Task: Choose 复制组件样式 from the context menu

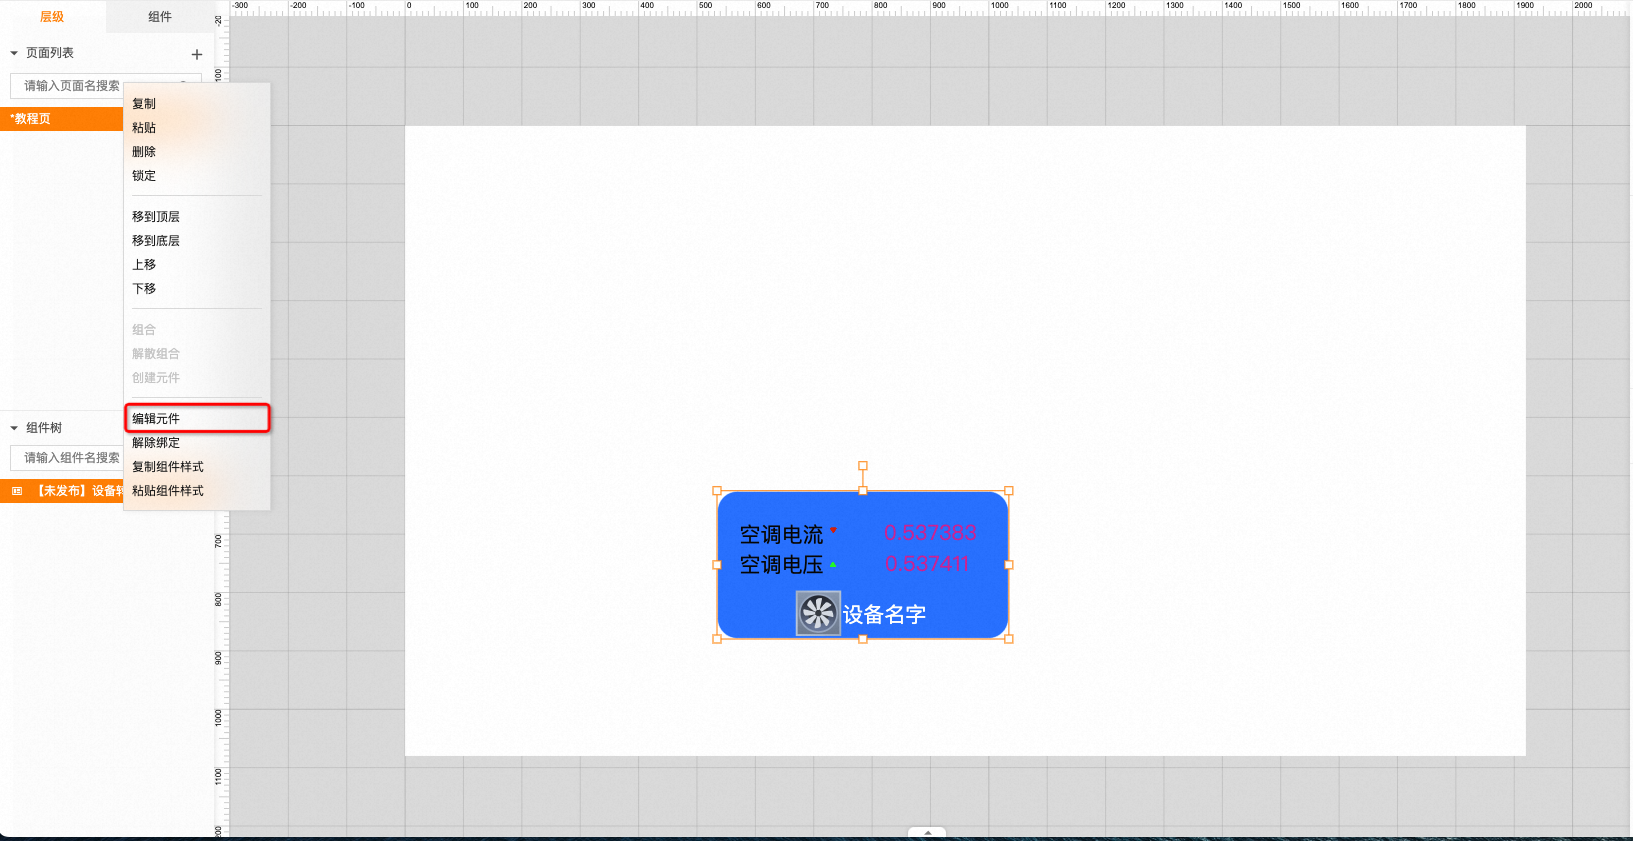Action: [197, 467]
